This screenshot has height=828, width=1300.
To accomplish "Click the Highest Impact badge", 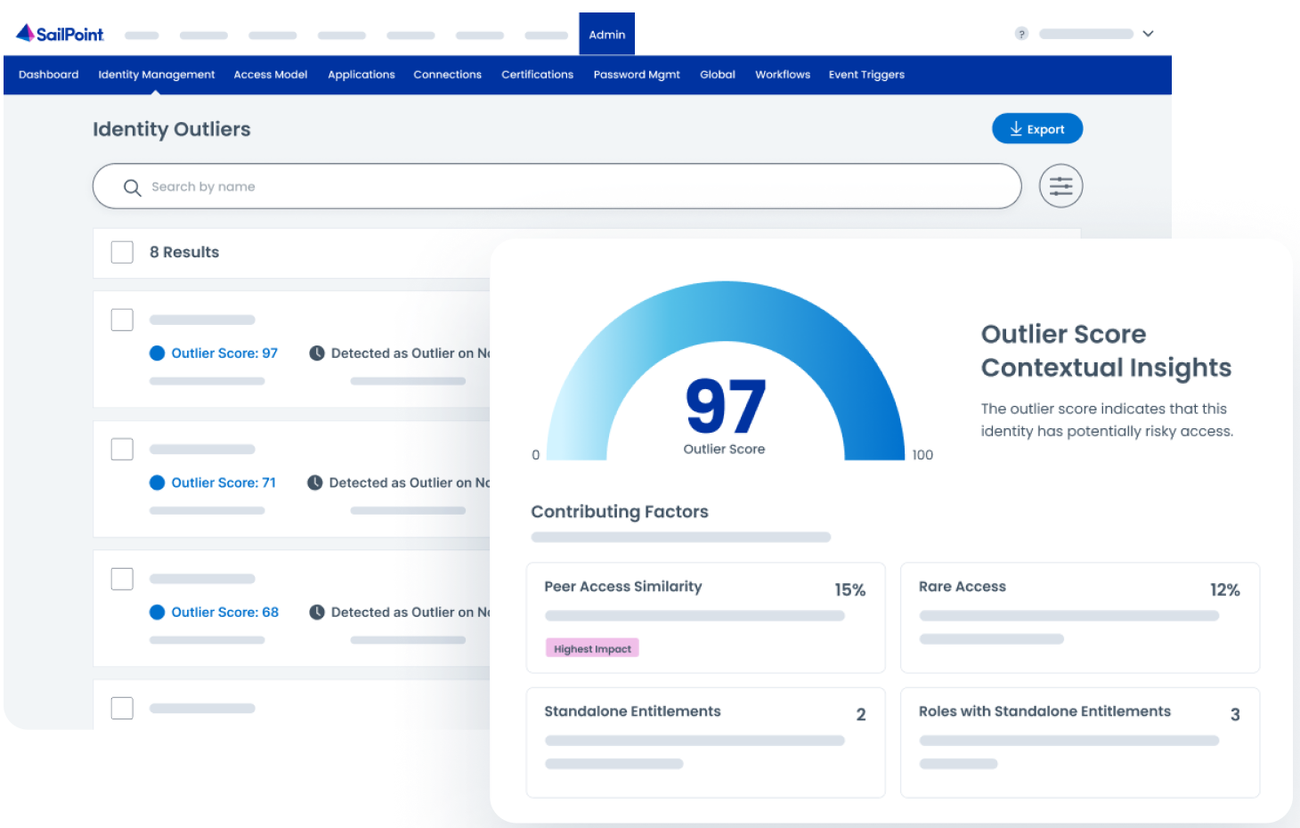I will point(593,649).
